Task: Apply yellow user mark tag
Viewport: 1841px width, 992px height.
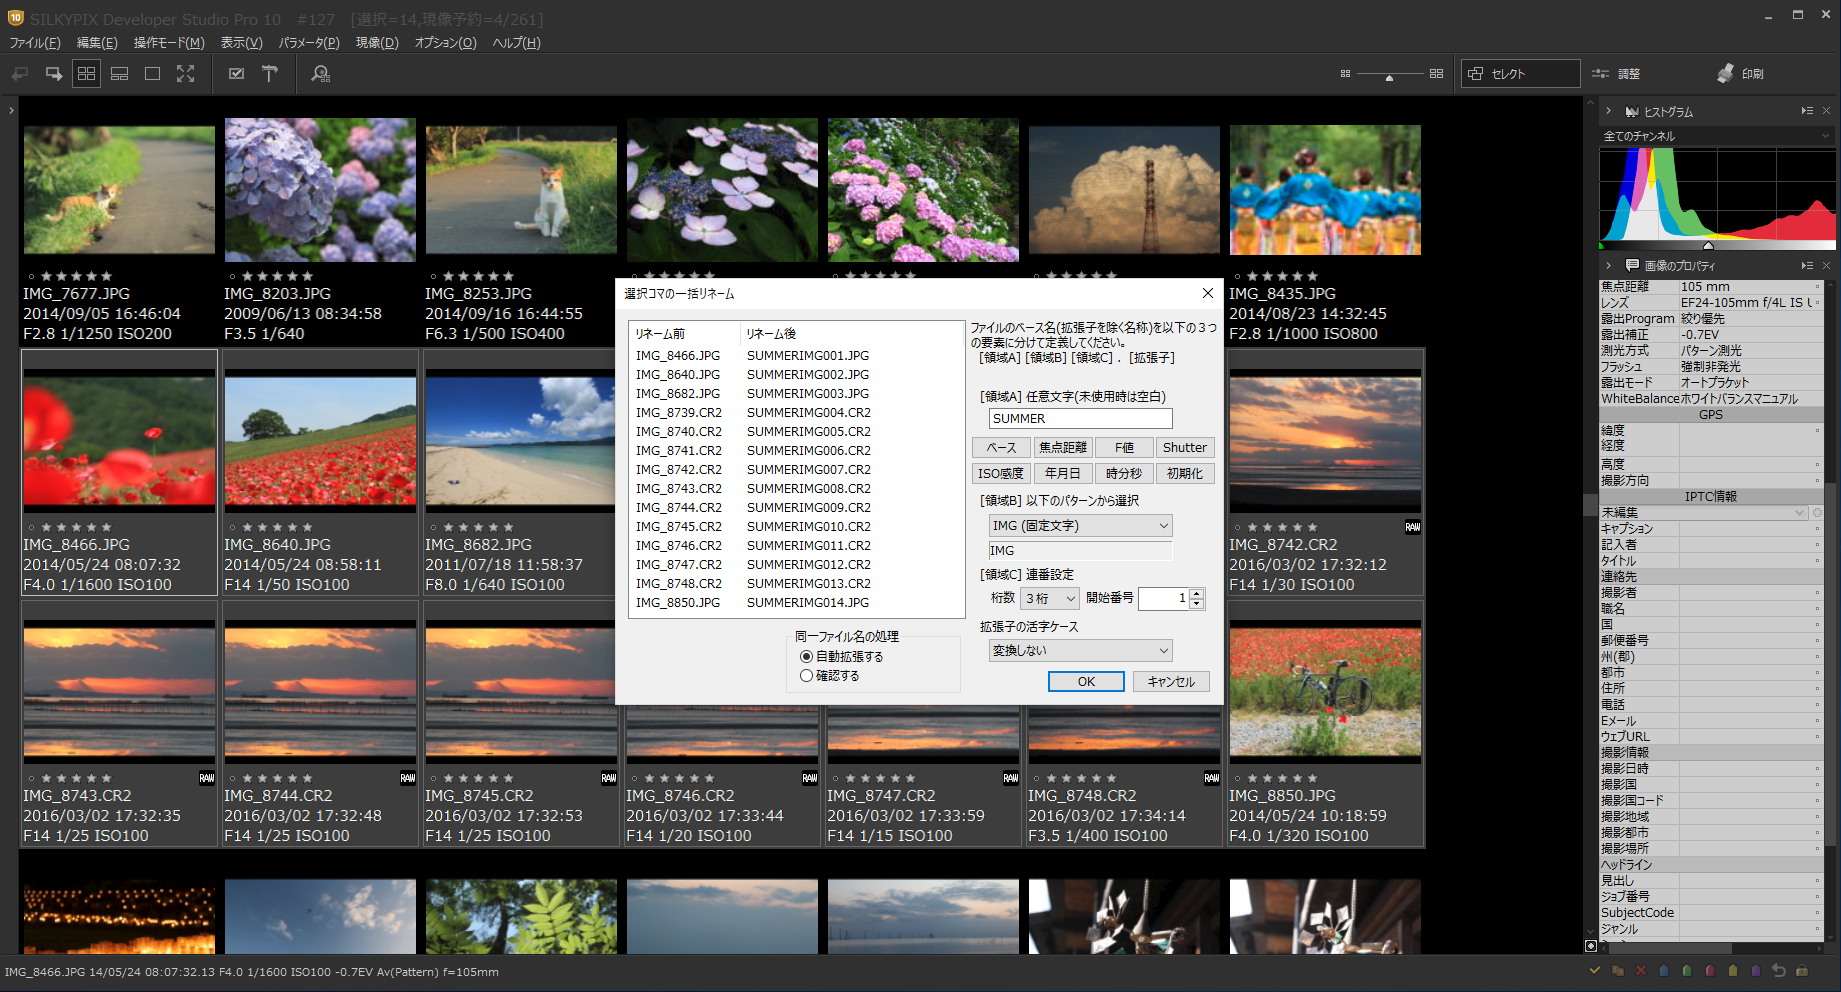Action: (1733, 971)
